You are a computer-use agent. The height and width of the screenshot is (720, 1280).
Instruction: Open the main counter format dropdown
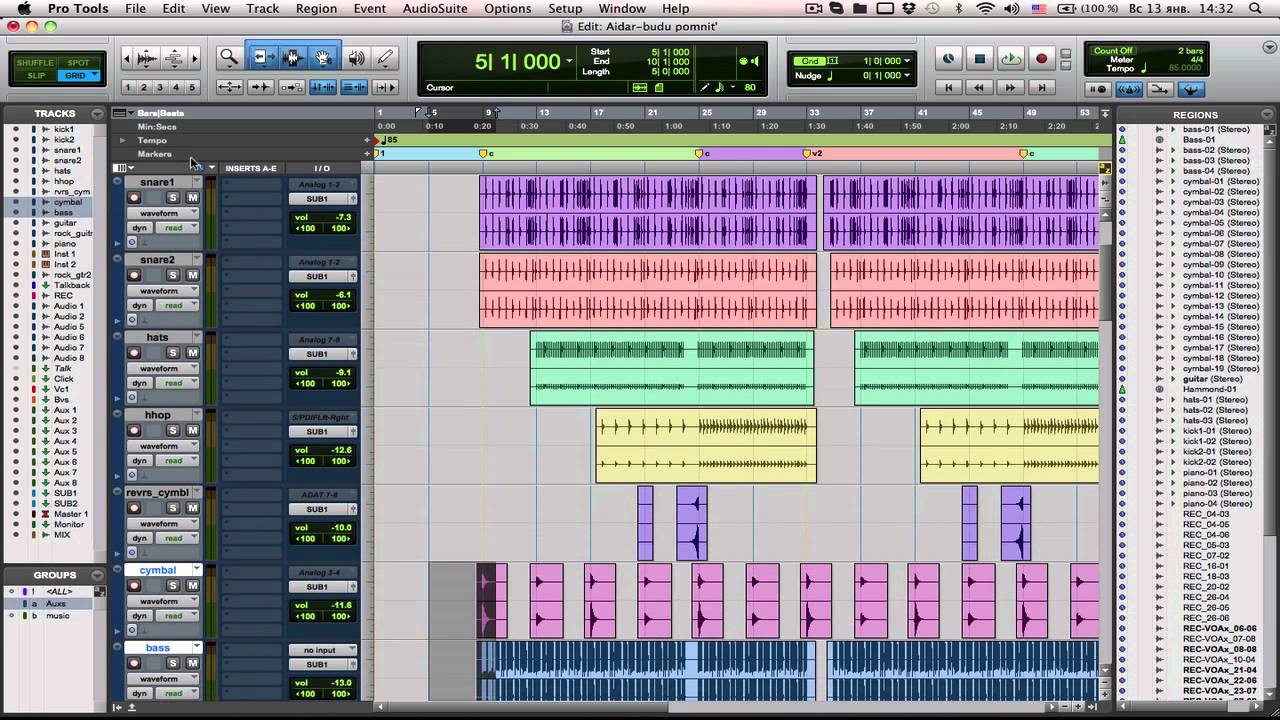tap(570, 62)
